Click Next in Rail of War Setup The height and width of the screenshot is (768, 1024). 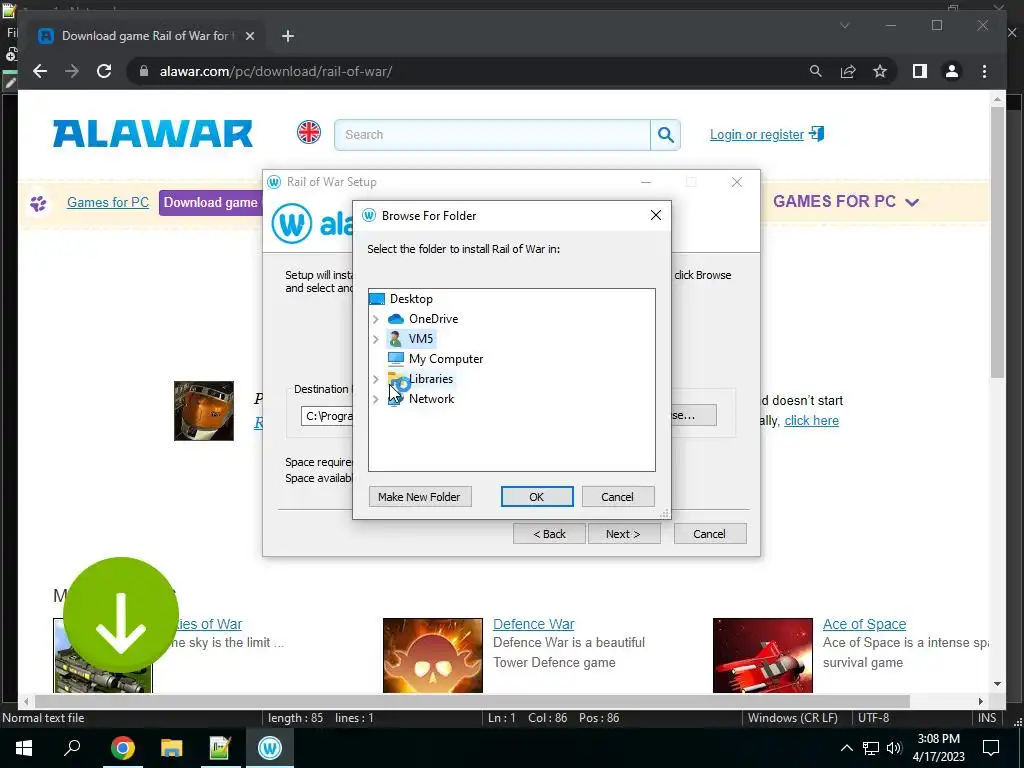[624, 534]
